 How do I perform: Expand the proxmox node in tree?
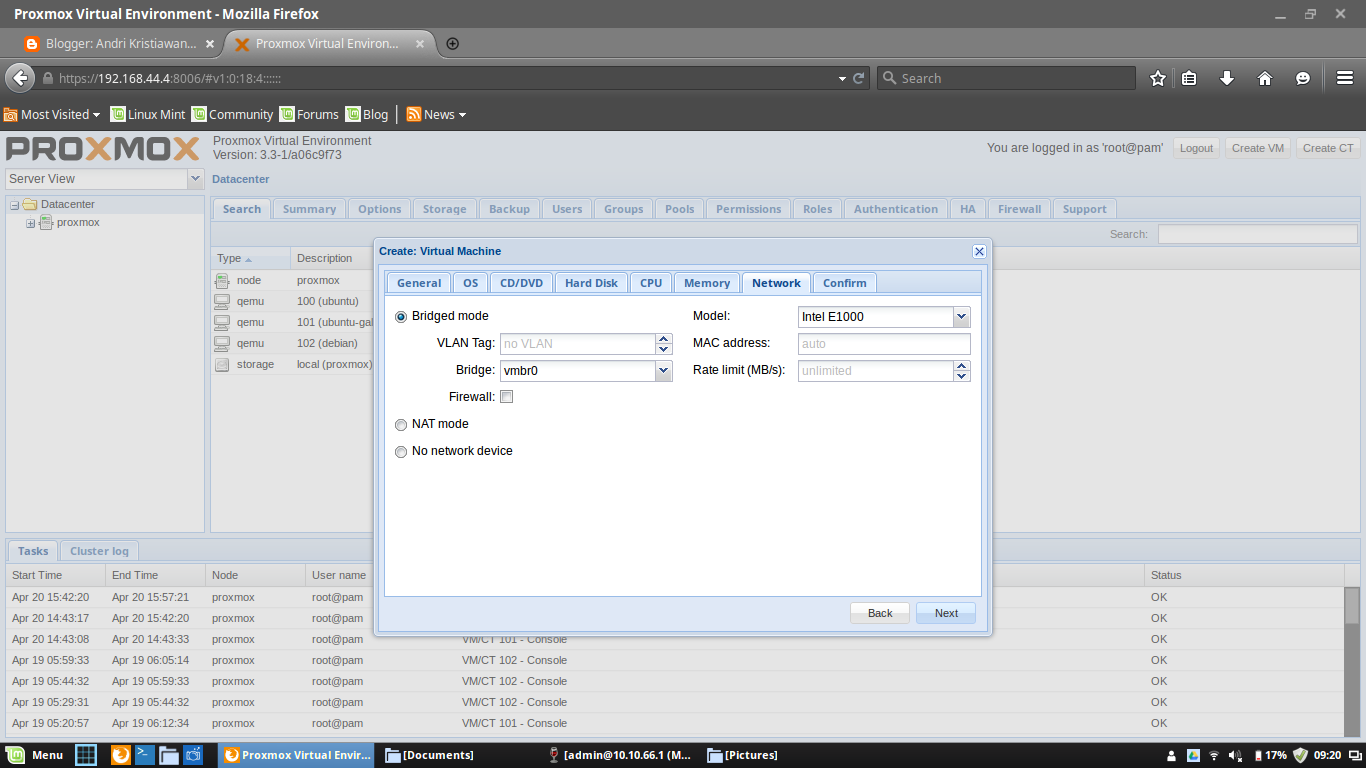coord(31,223)
